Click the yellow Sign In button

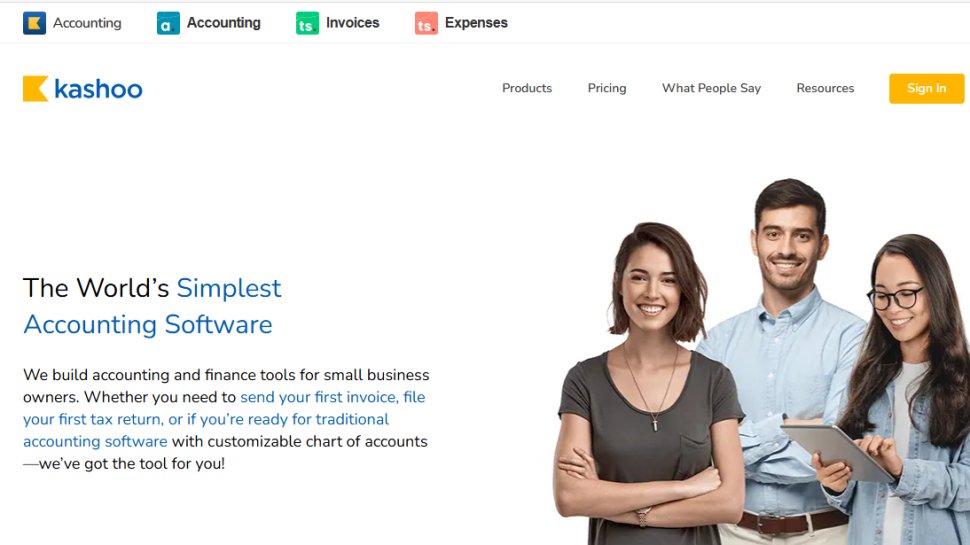point(926,88)
